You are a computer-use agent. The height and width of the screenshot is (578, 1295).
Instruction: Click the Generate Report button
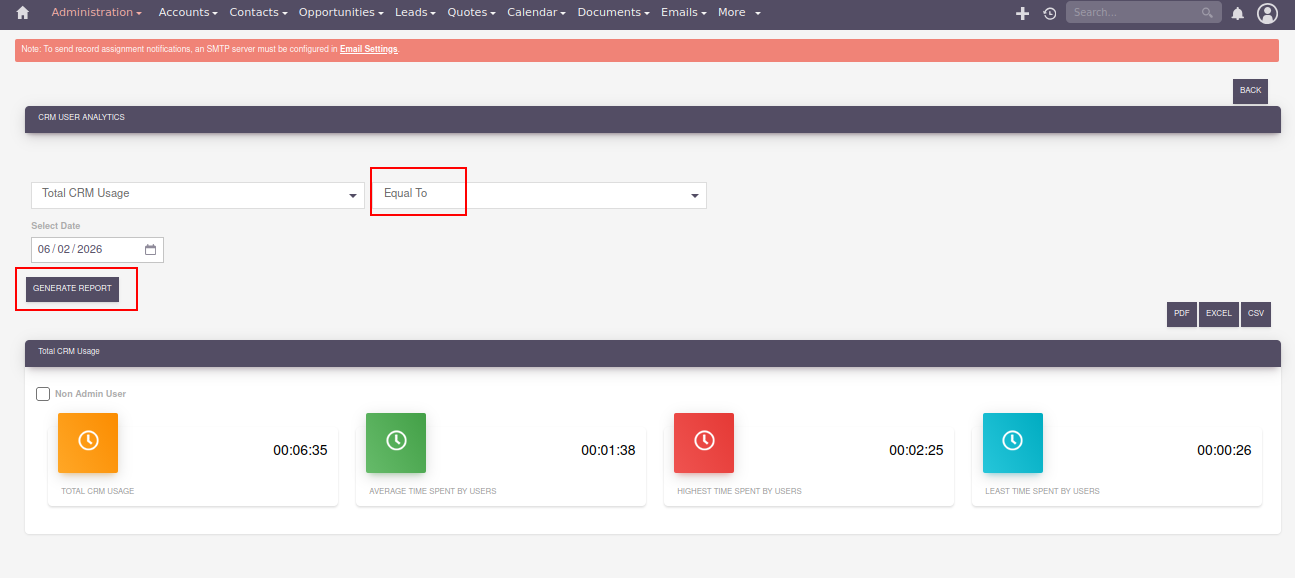[x=72, y=289]
